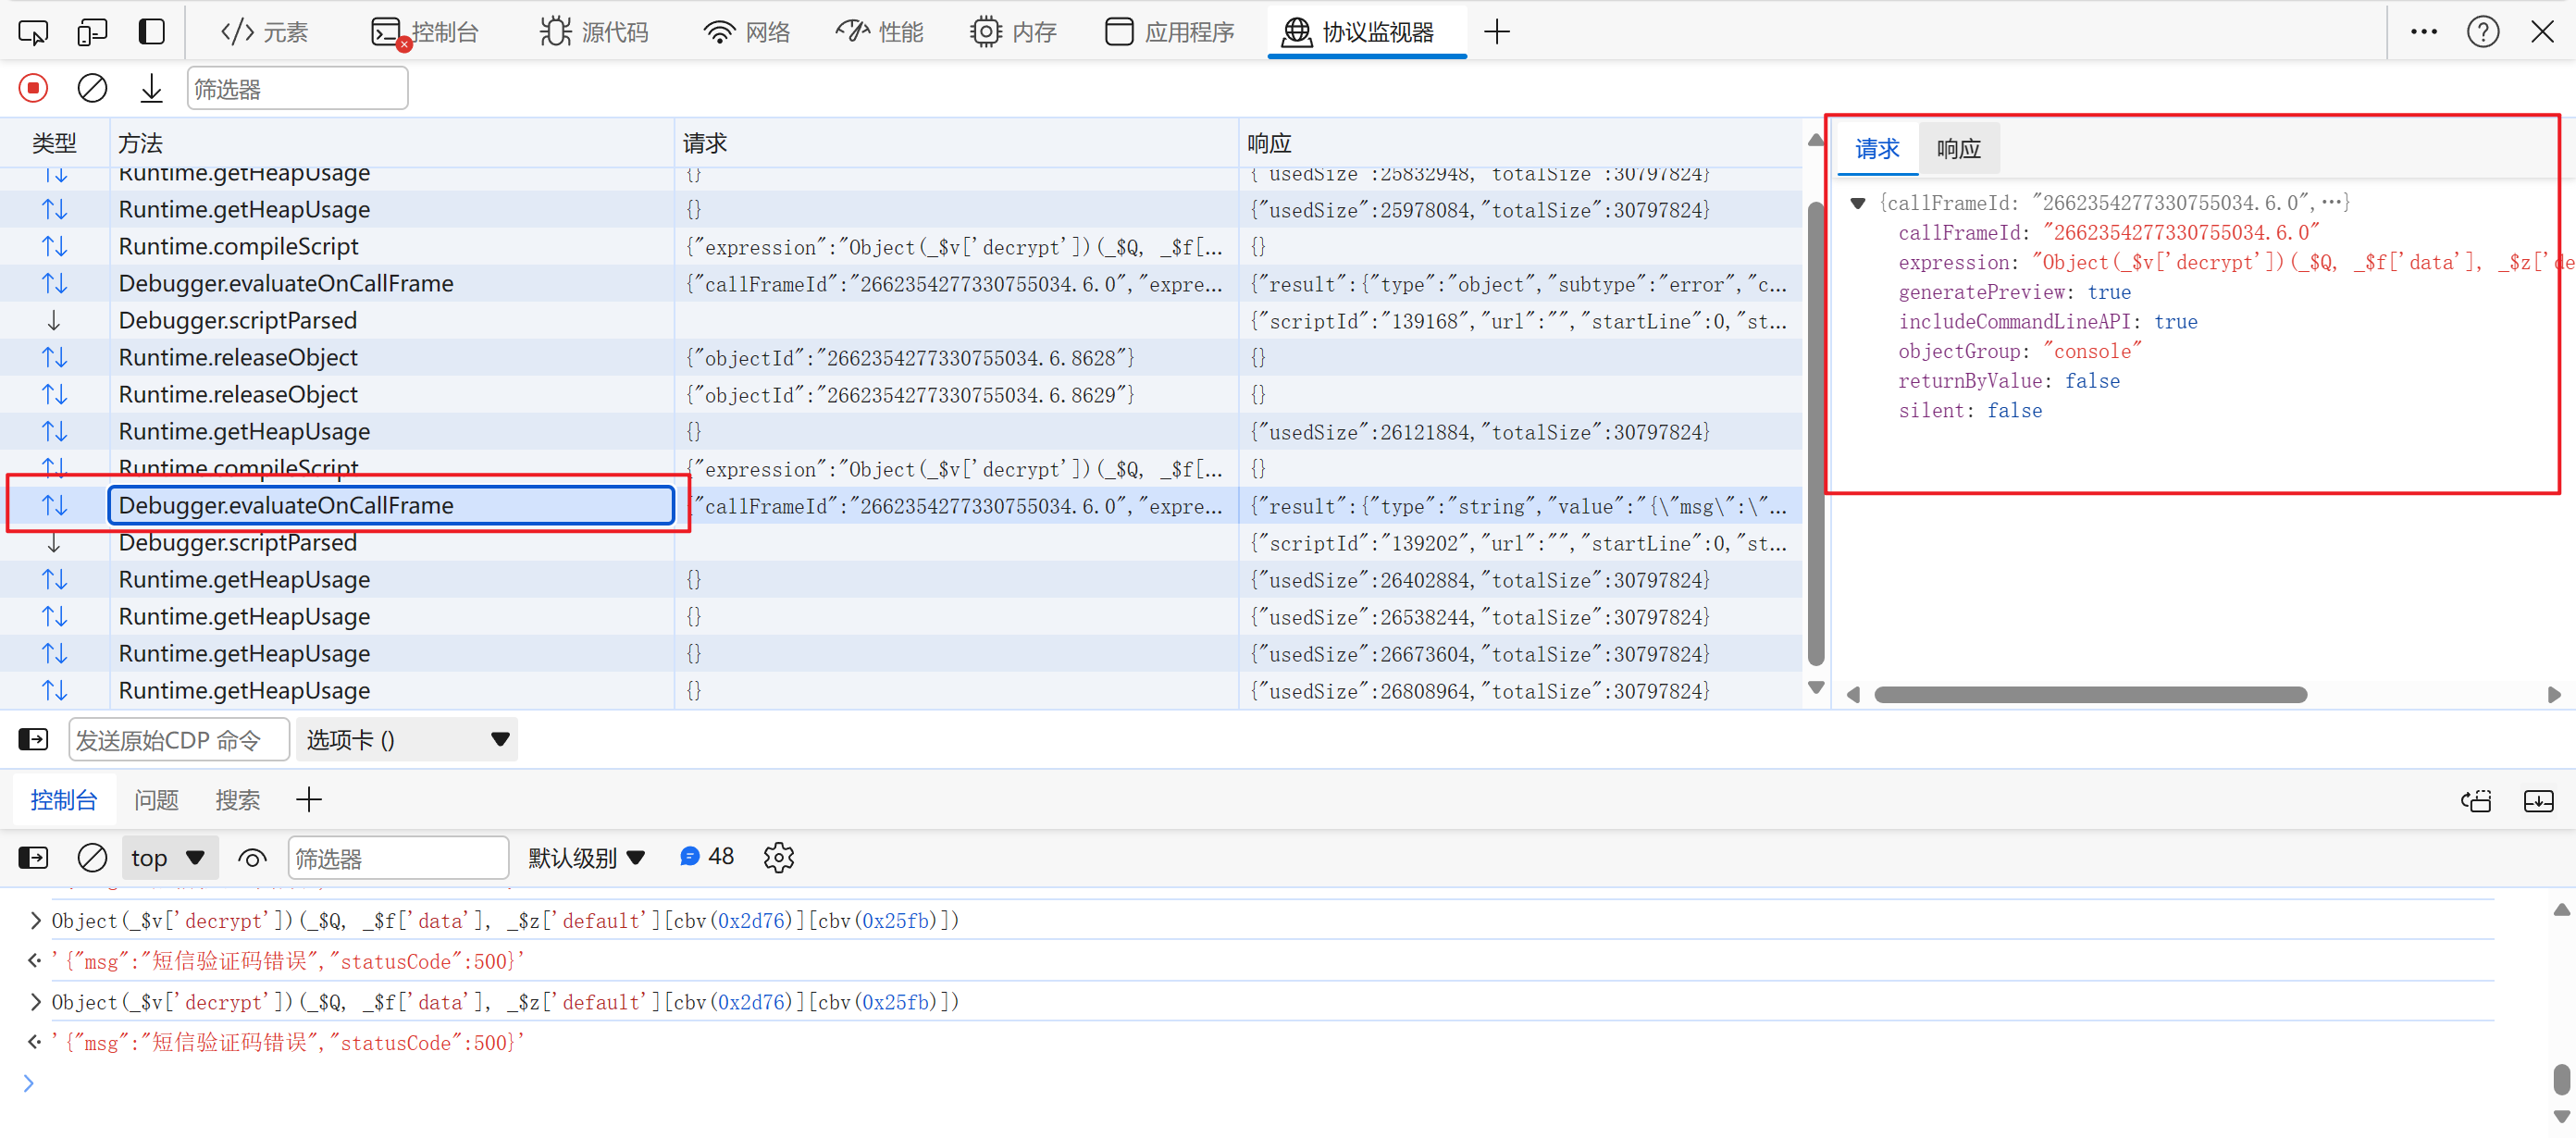
Task: Toggle the CDP command editor panel icon
Action: tap(33, 739)
